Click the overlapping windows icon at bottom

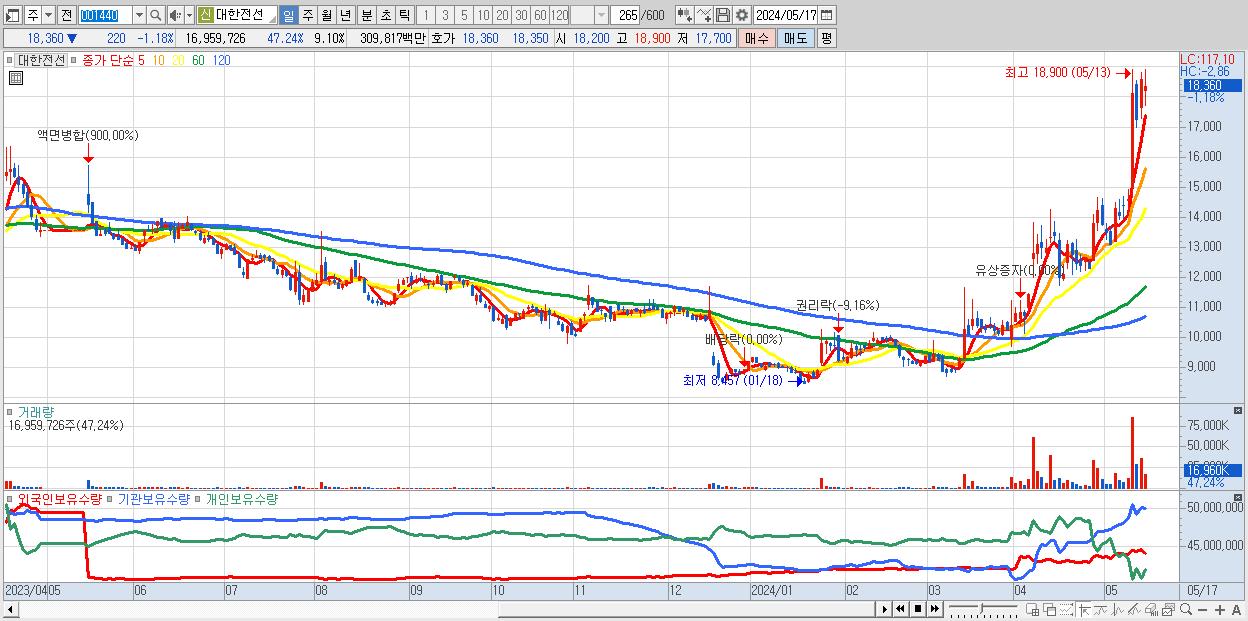tap(1050, 609)
